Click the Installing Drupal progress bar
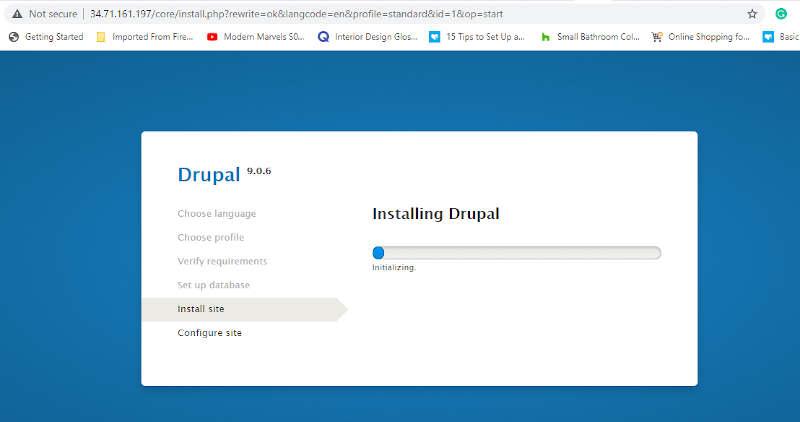This screenshot has height=422, width=800. 517,253
